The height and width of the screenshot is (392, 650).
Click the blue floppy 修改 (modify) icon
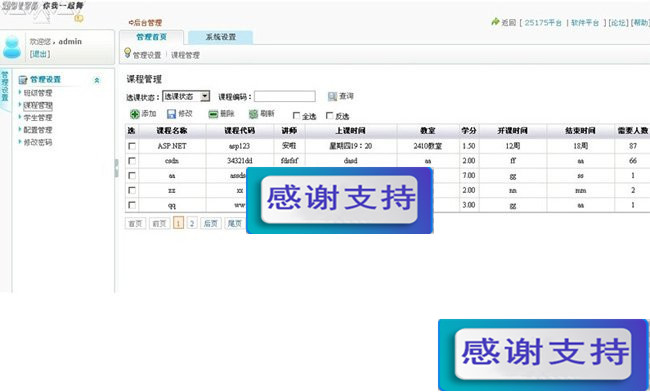click(171, 114)
